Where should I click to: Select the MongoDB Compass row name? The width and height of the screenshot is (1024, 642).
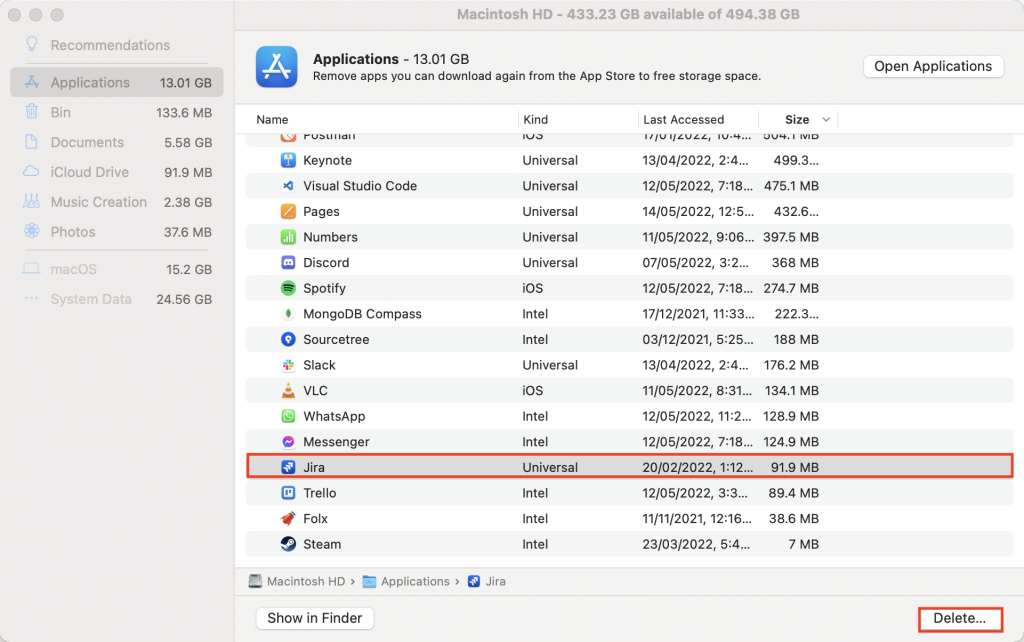(x=362, y=313)
